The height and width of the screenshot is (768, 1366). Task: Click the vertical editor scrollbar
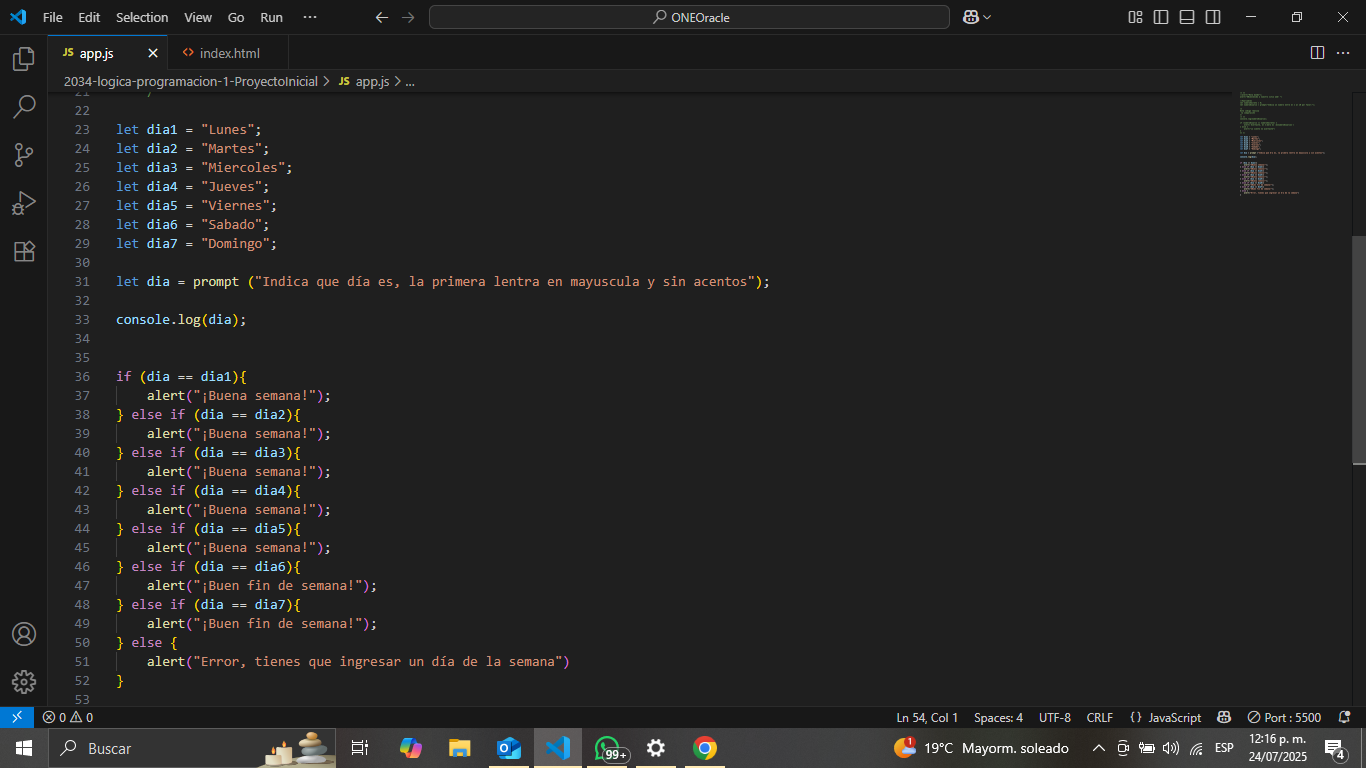click(x=1359, y=350)
